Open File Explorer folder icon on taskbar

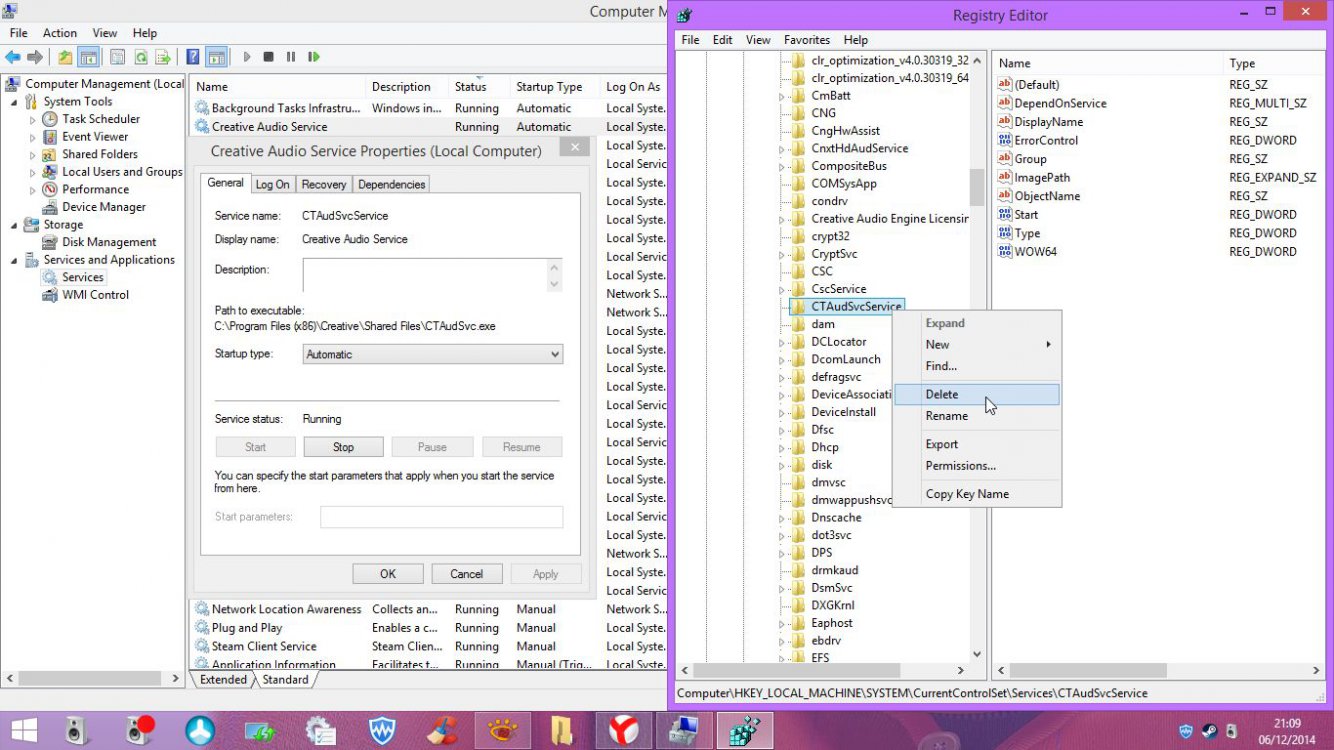(563, 730)
